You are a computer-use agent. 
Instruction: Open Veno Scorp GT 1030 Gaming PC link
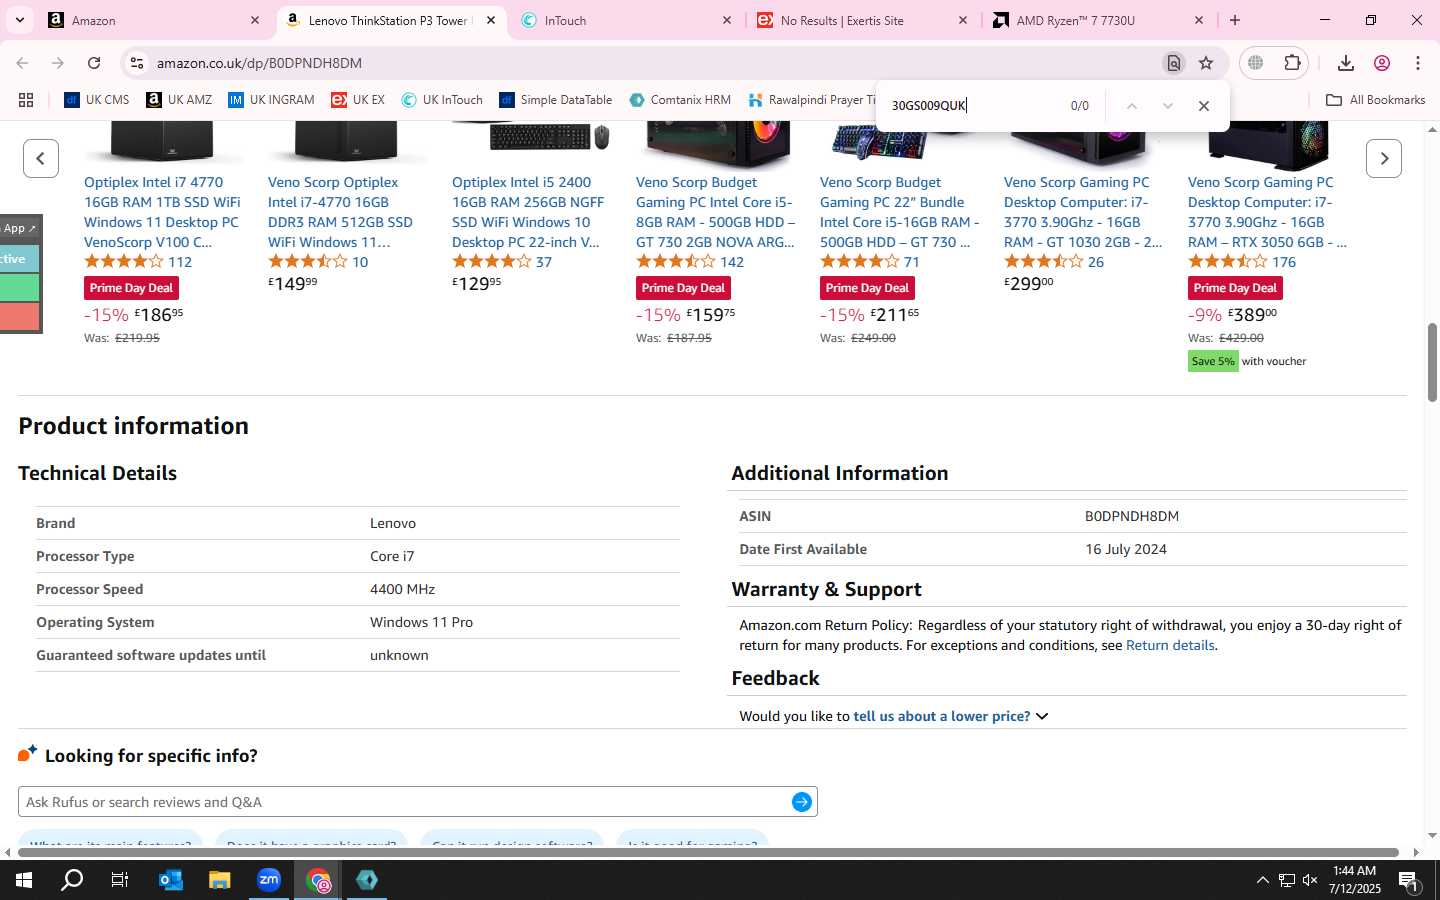(1083, 212)
